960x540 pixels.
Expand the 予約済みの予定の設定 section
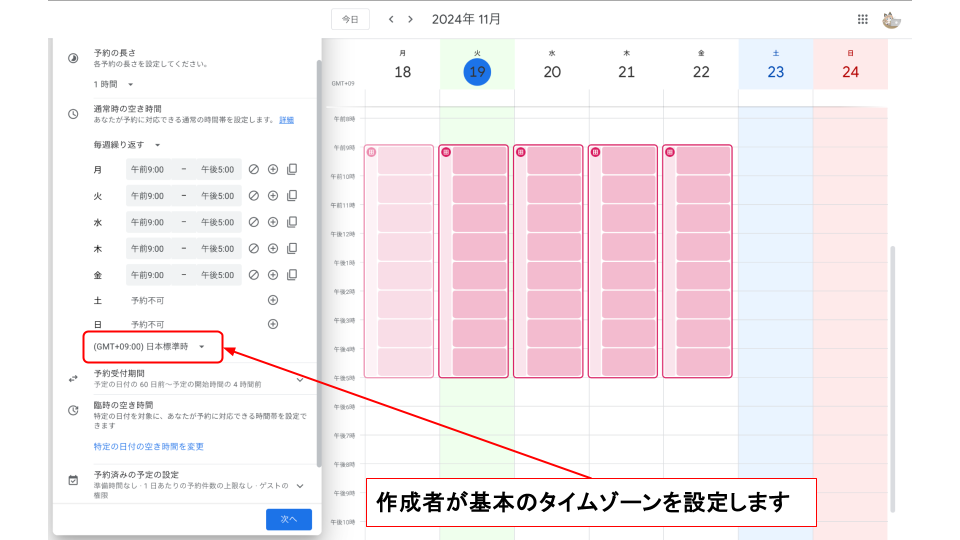click(300, 485)
